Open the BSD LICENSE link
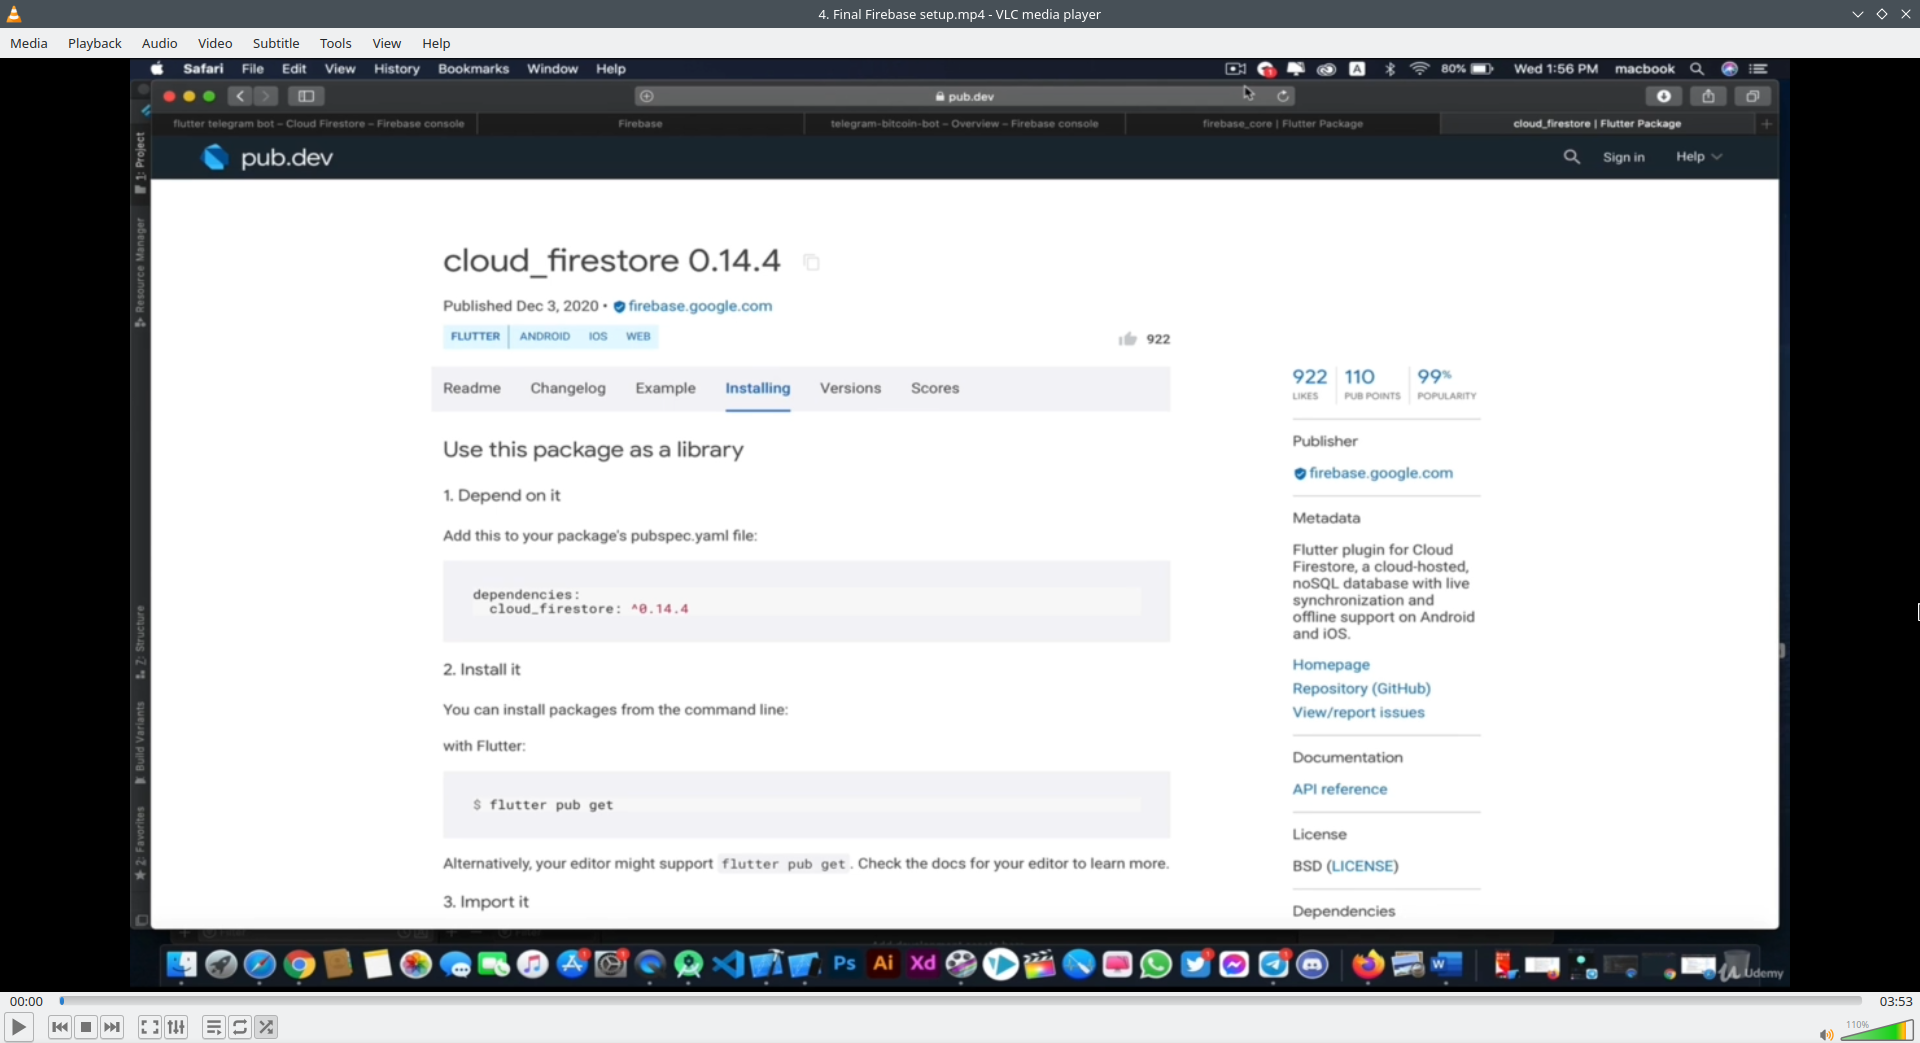Screen dimensions: 1920x1043 point(1362,866)
